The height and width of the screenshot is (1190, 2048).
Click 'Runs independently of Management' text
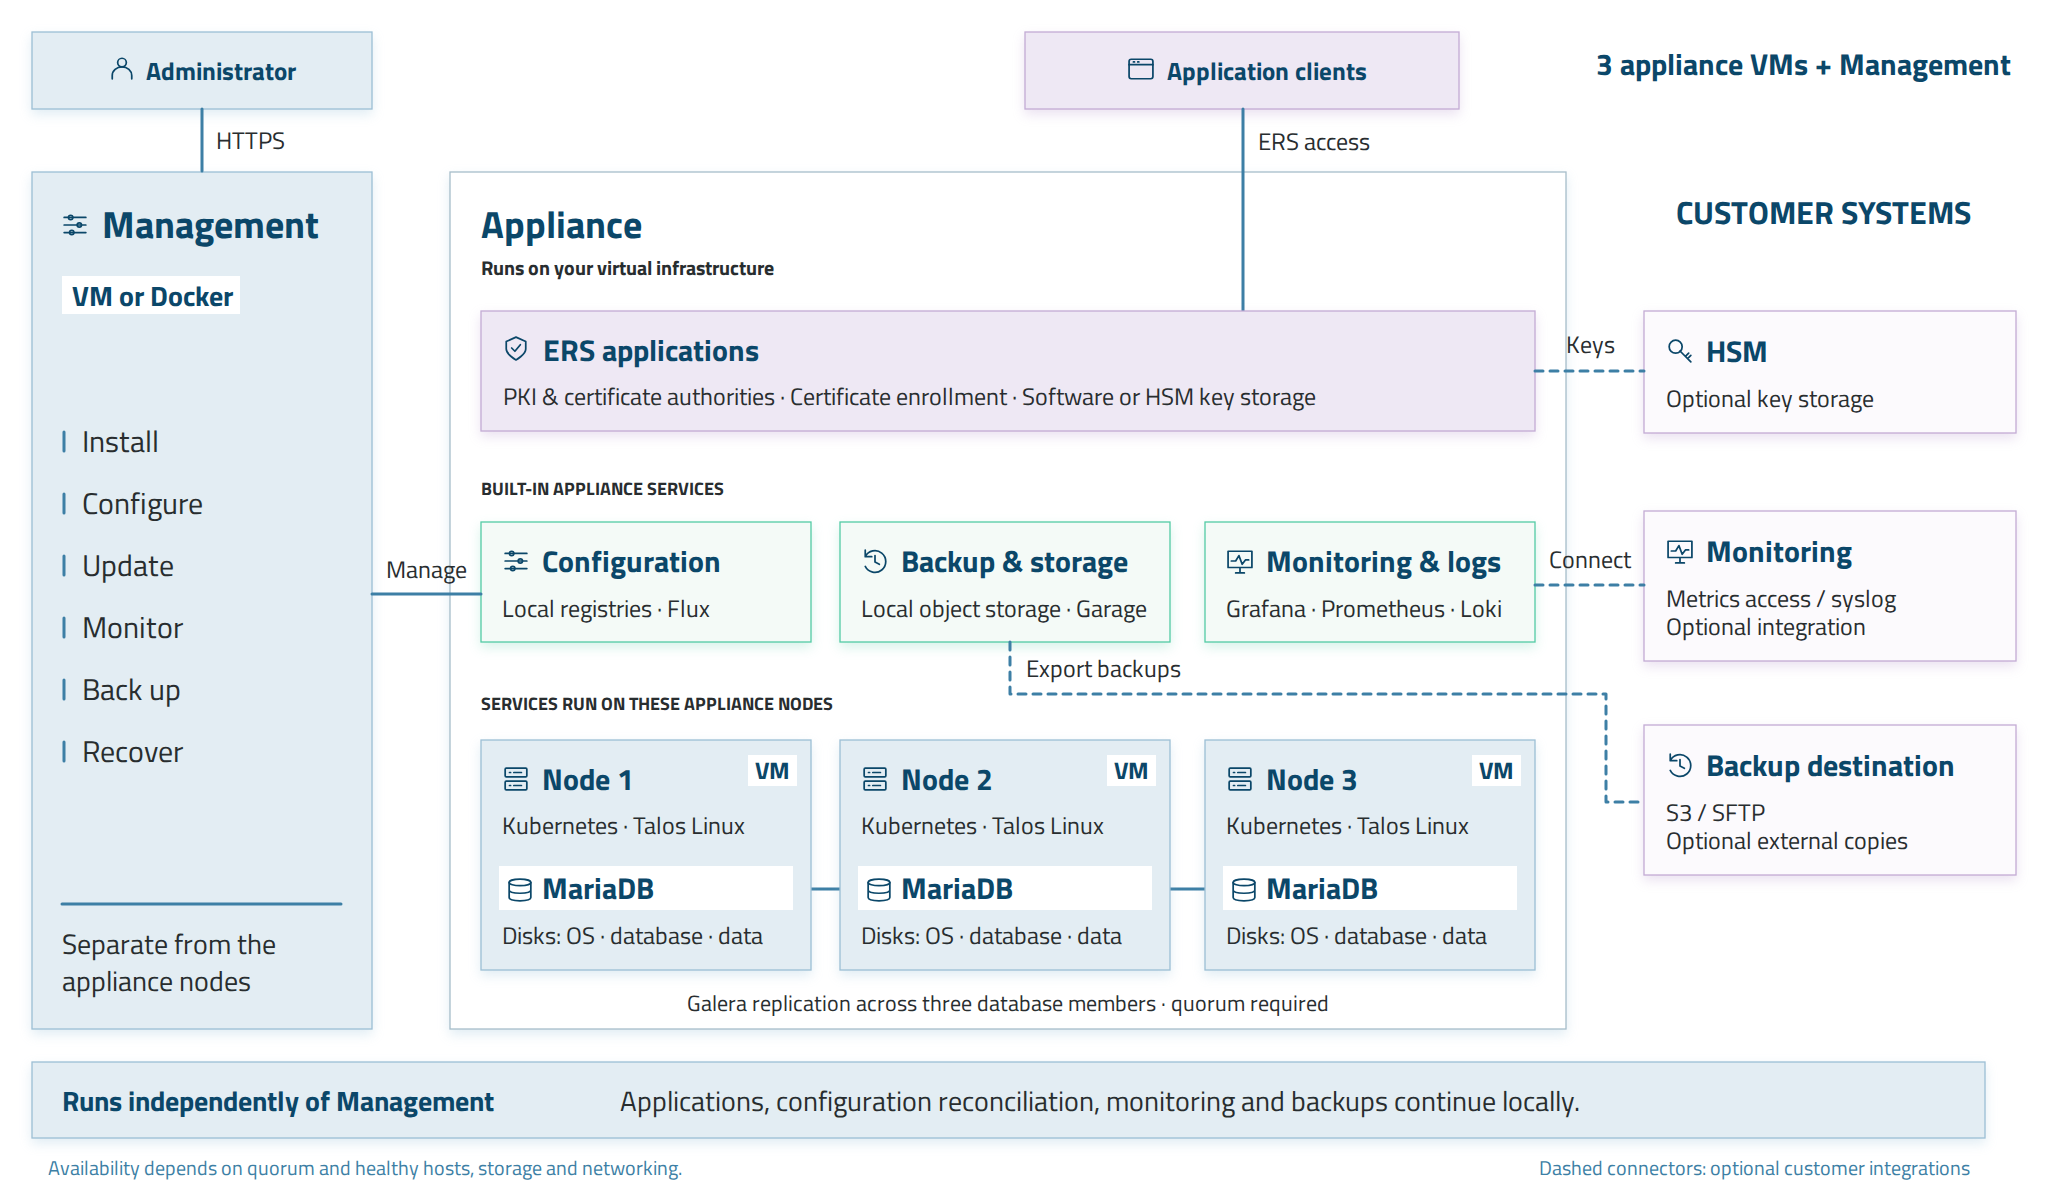(278, 1101)
